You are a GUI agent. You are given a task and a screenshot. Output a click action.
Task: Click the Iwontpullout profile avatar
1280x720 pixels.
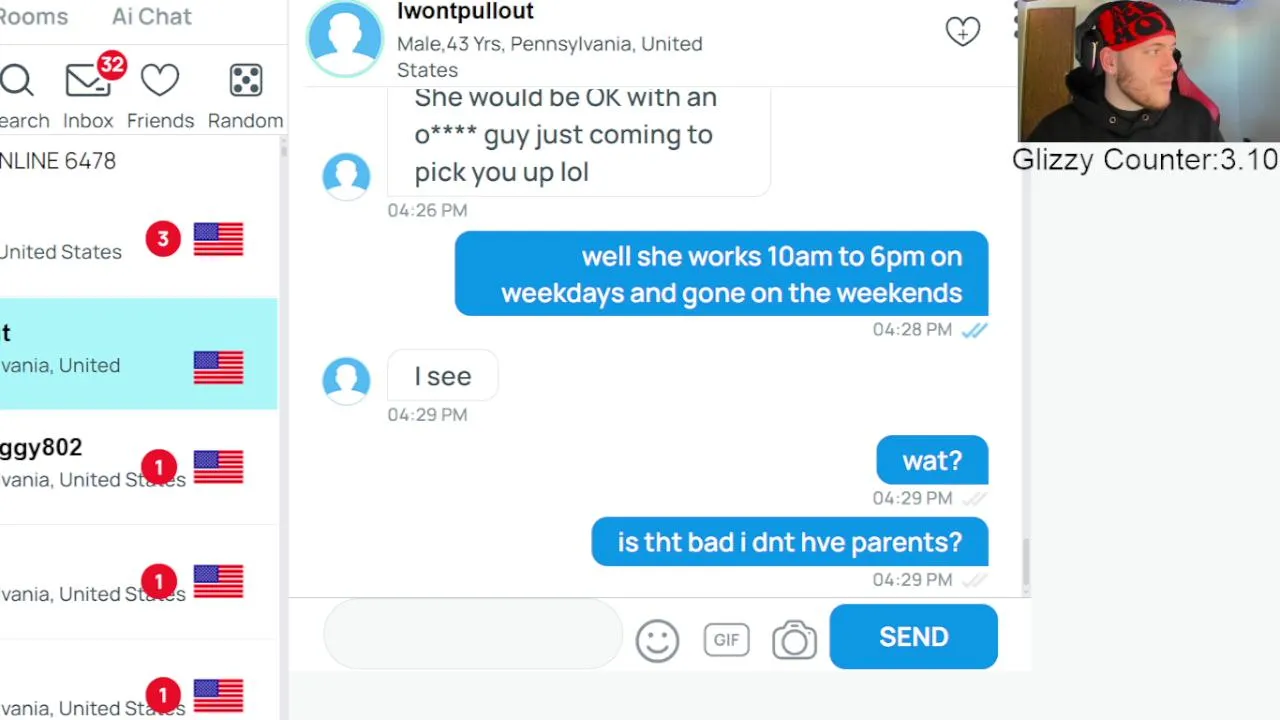pyautogui.click(x=345, y=38)
